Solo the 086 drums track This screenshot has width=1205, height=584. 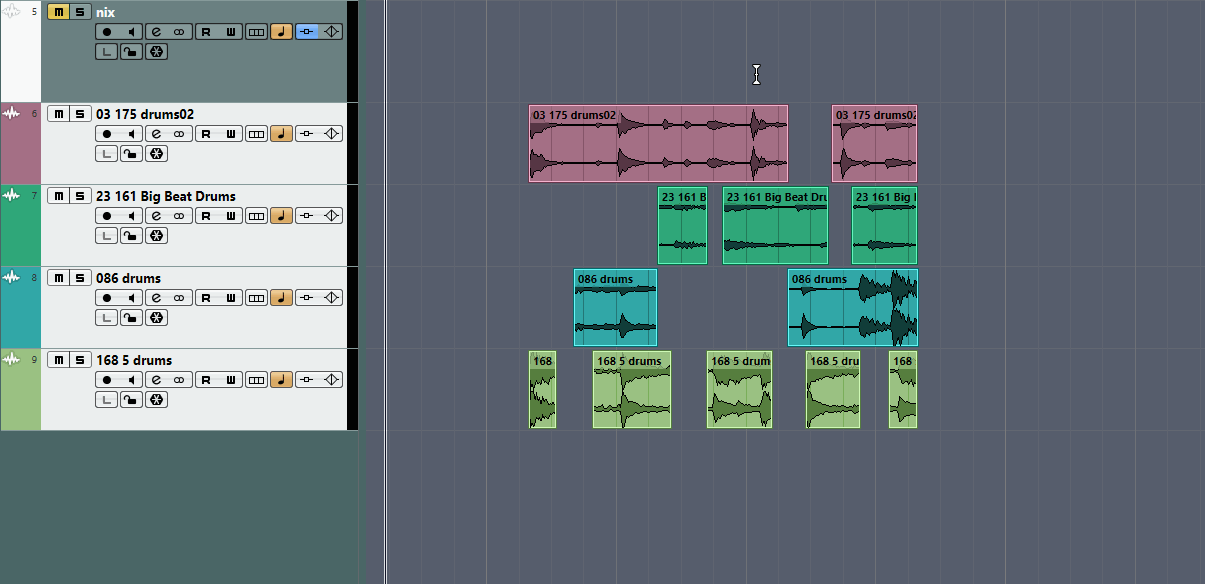(x=79, y=278)
